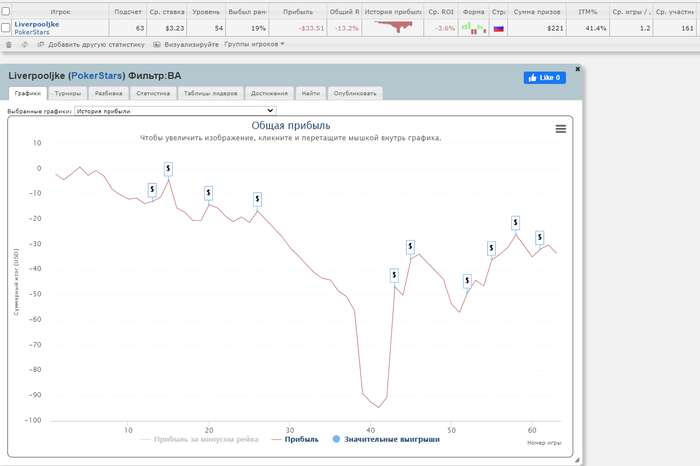Image resolution: width=700 pixels, height=466 pixels.
Task: Click the Визуализируйте link
Action: point(192,45)
